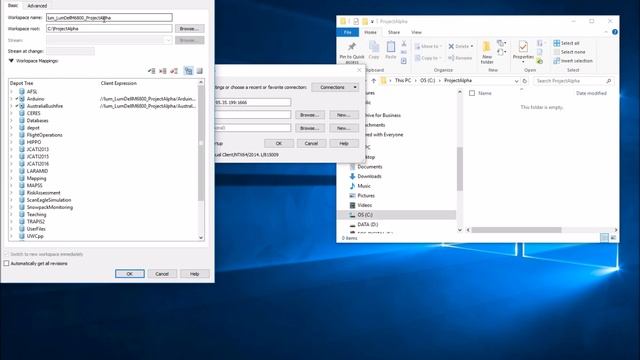The height and width of the screenshot is (360, 640).
Task: Click the CERES depot icon
Action: coord(22,113)
